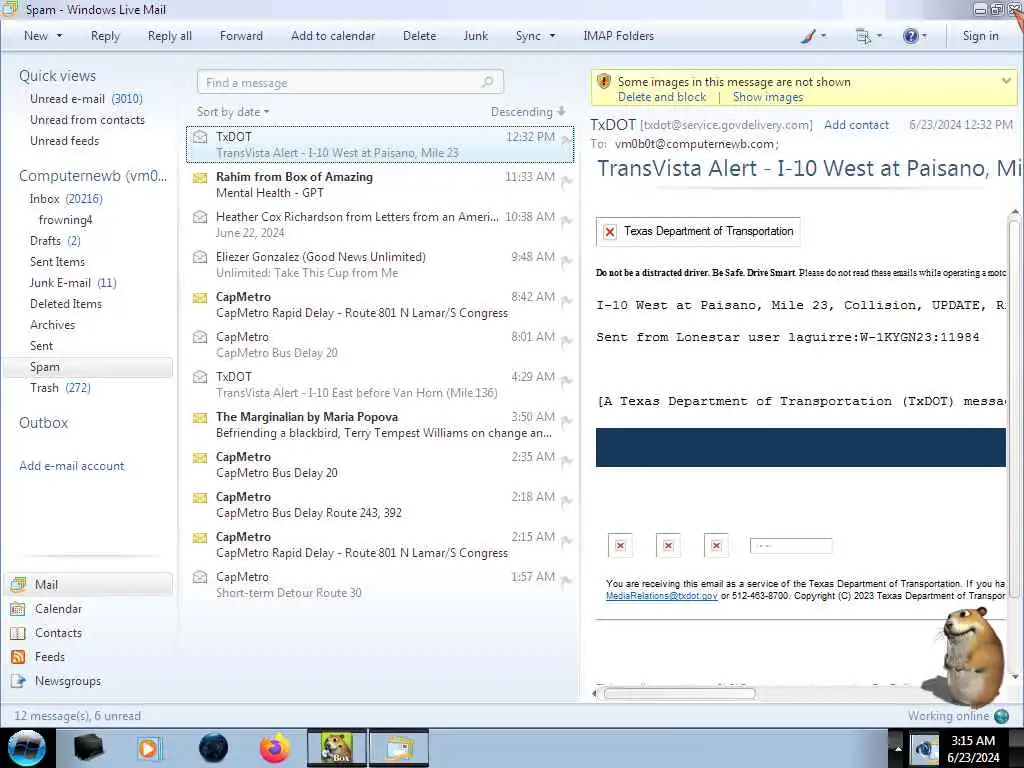The width and height of the screenshot is (1024, 768).
Task: Click the third broken image in the TxDOT footer
Action: [x=716, y=545]
